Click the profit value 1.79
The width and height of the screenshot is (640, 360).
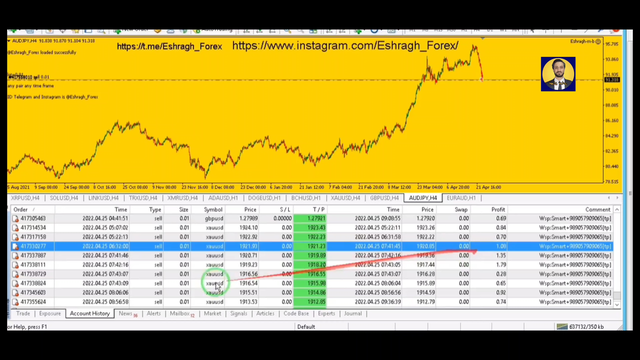click(x=501, y=265)
